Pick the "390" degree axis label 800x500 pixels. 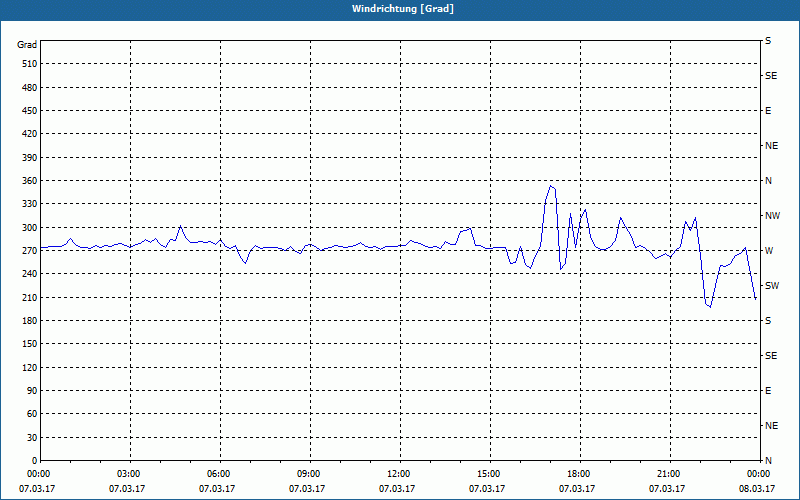[x=30, y=158]
